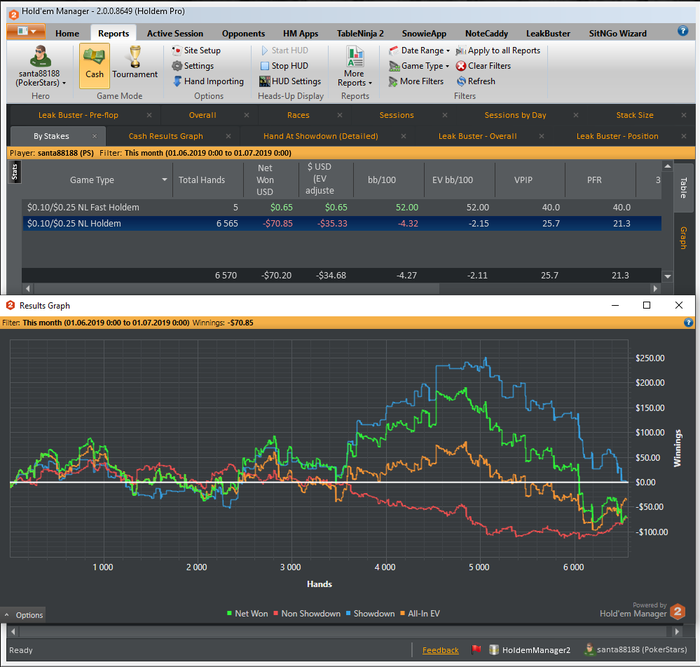The image size is (700, 667).
Task: Switch to Leak Buster - Position tab
Action: coord(617,136)
